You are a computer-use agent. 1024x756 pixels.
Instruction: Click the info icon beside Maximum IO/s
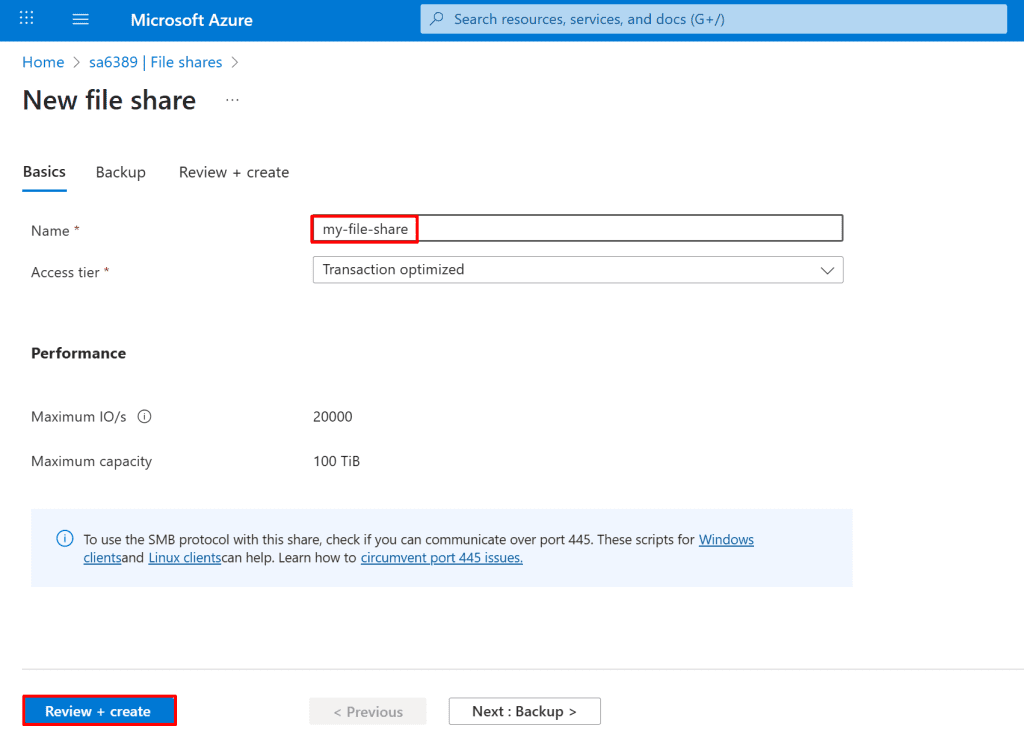144,417
